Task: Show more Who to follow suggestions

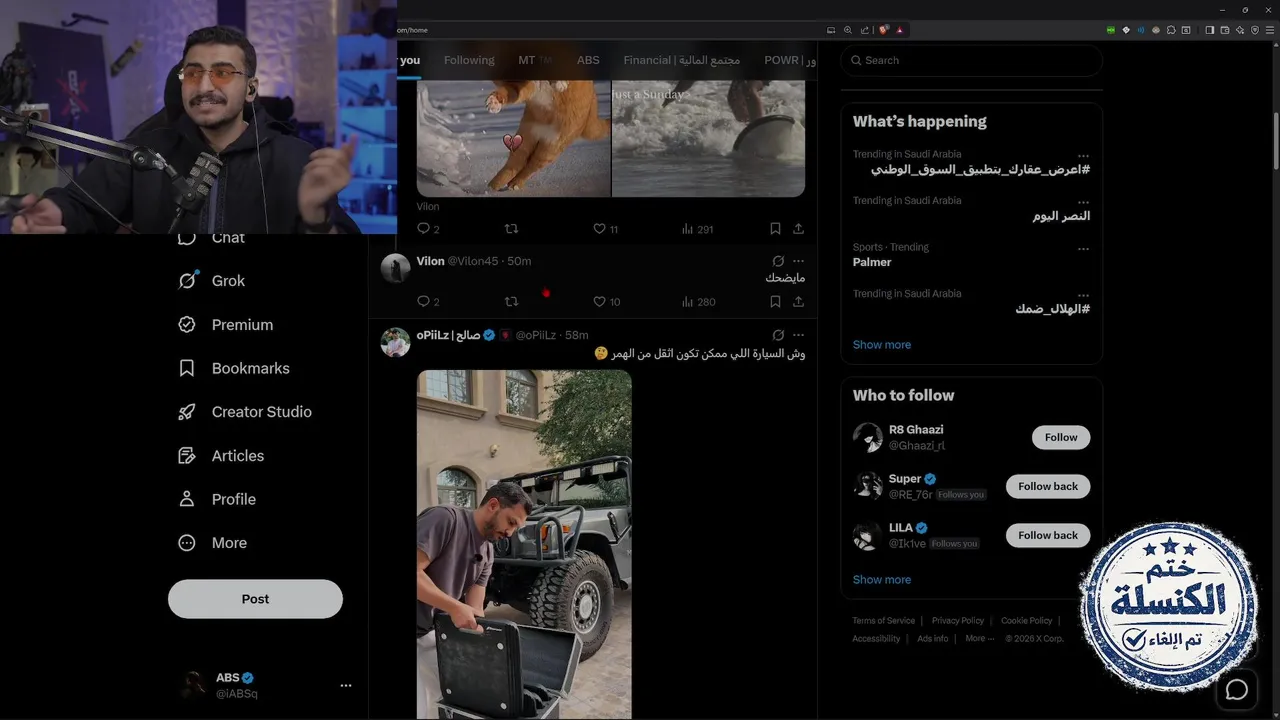Action: pos(882,580)
